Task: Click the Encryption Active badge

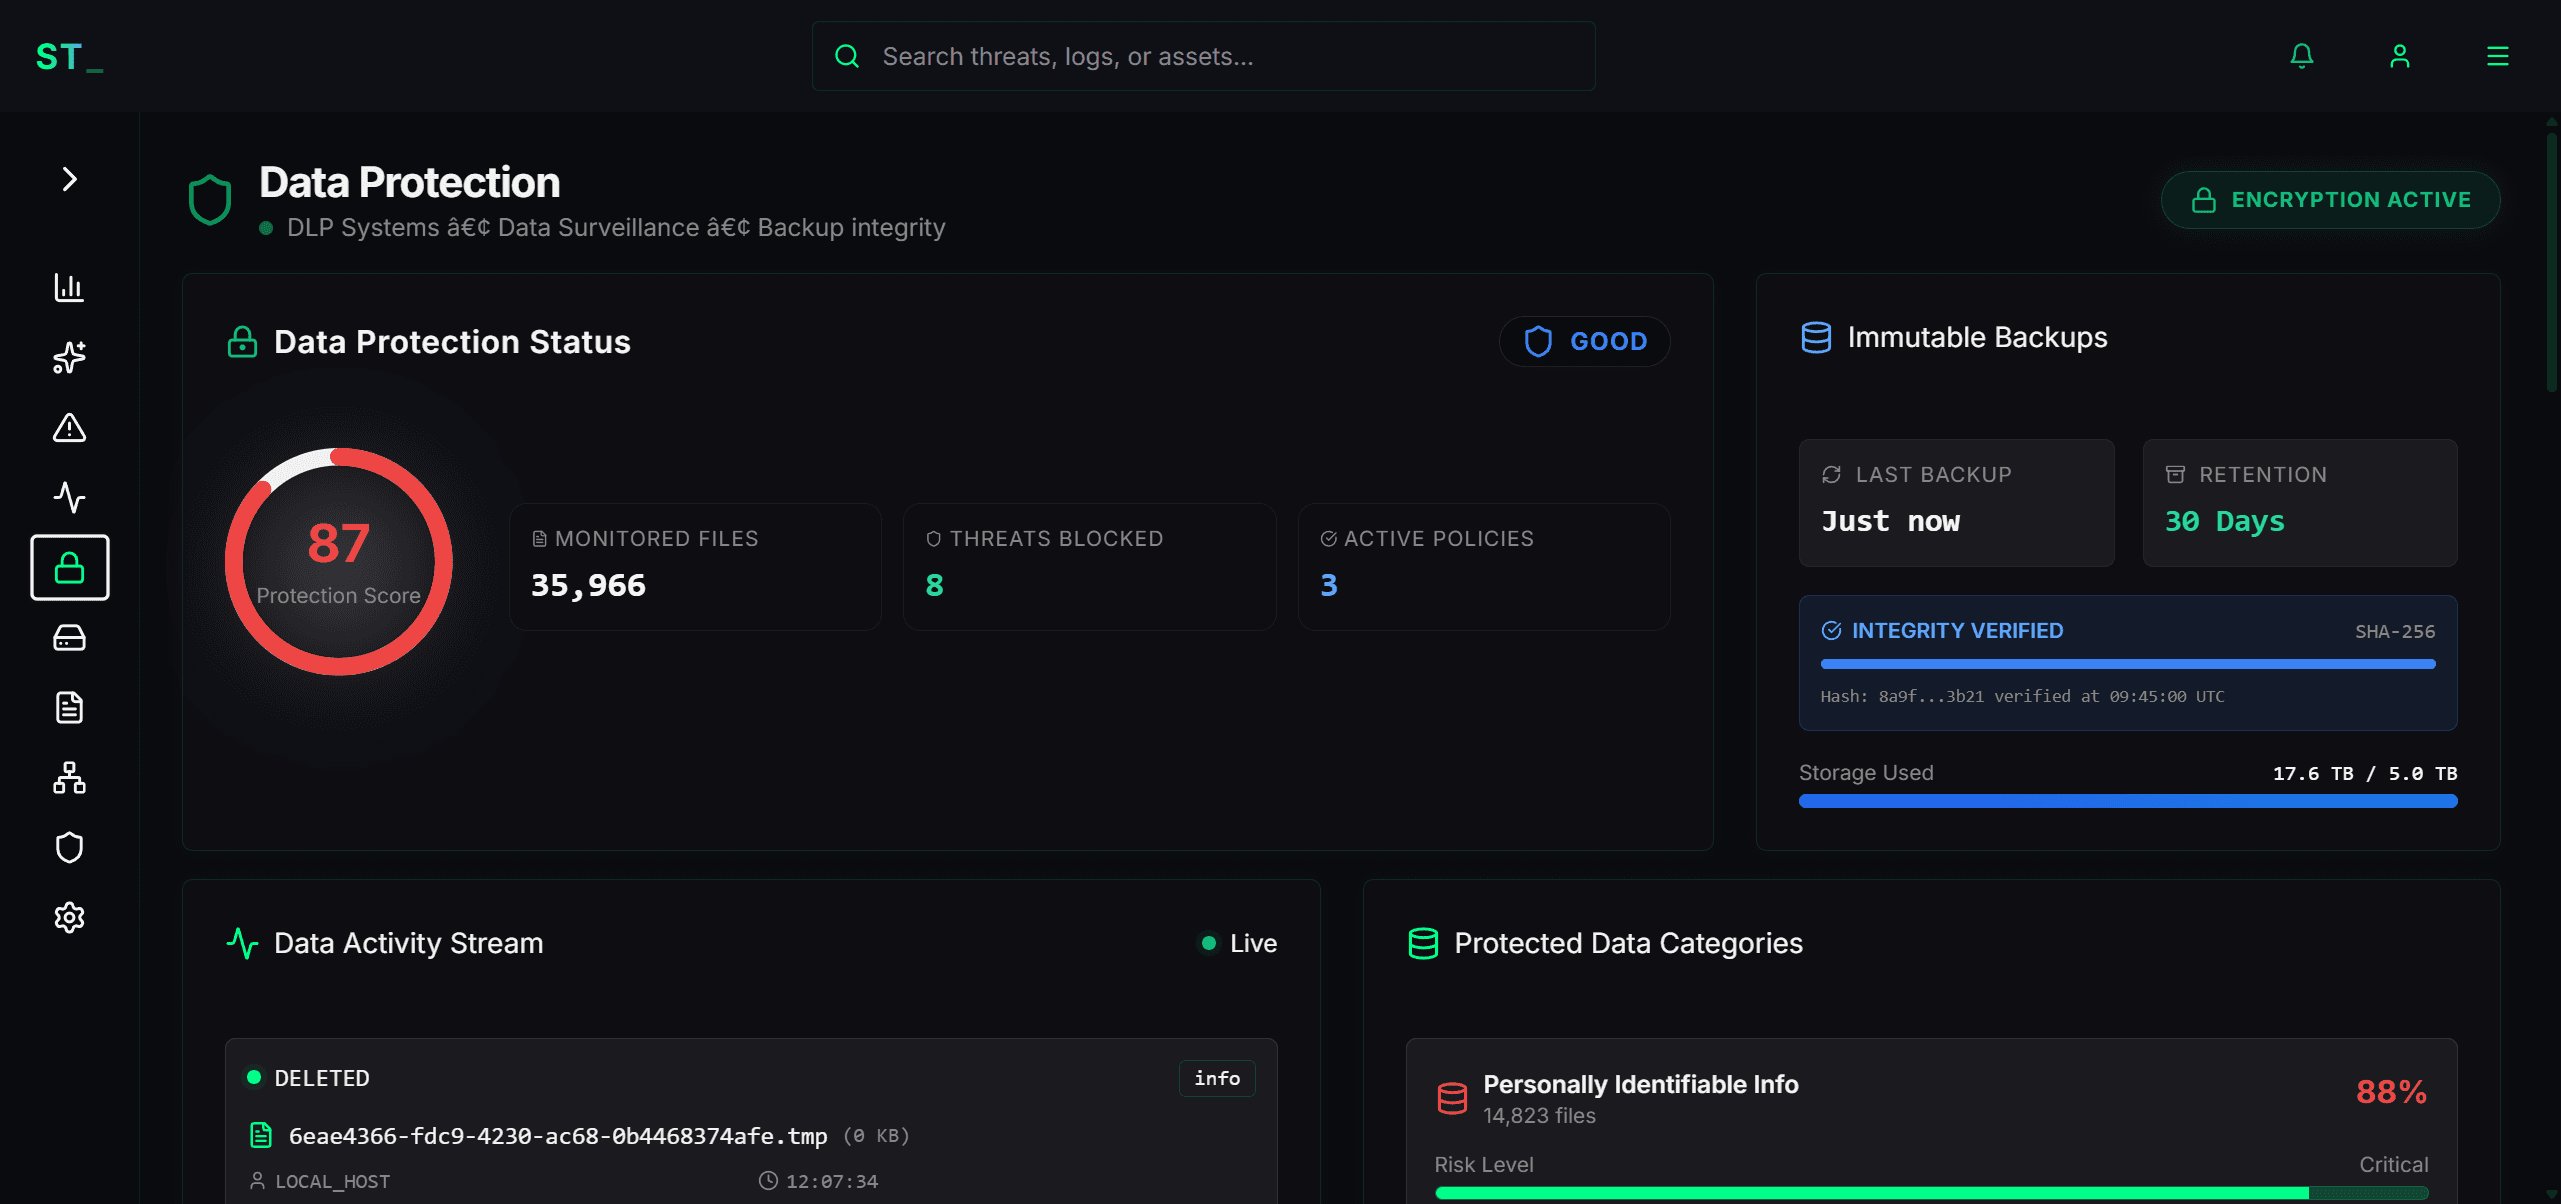Action: (2330, 200)
